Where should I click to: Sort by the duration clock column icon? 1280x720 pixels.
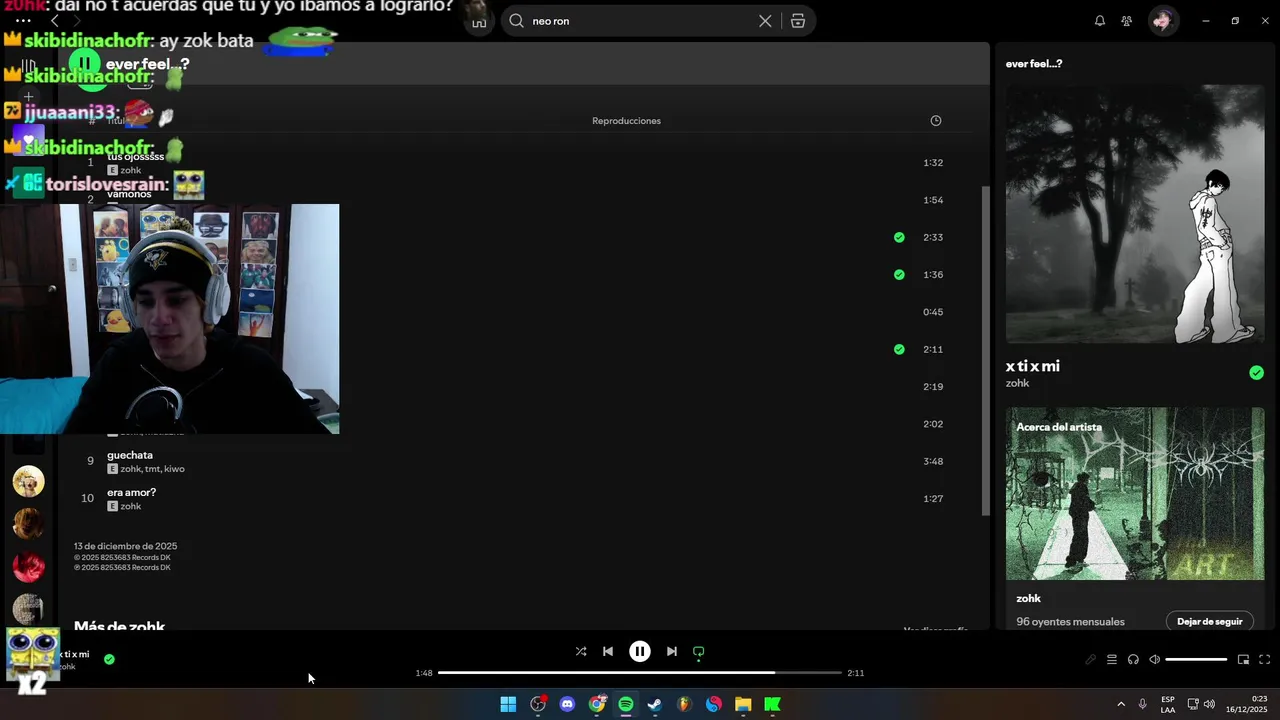coord(936,121)
